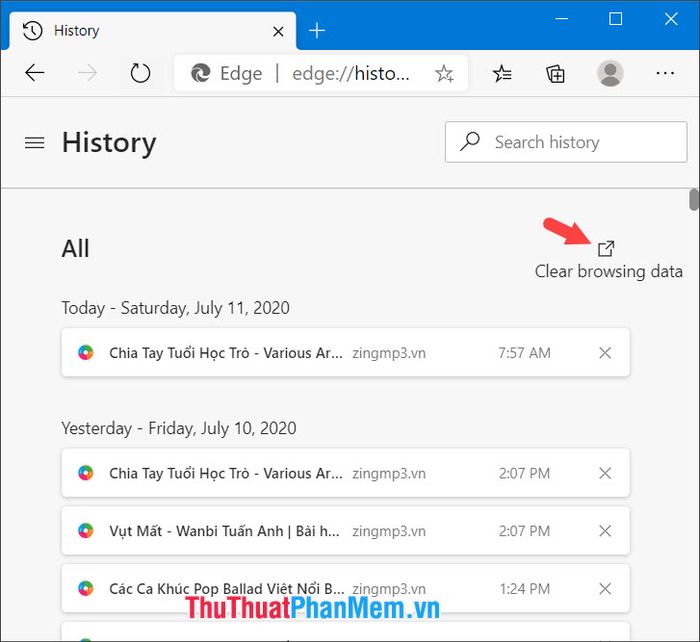Click the edge://history address bar
700x642 pixels.
350,73
